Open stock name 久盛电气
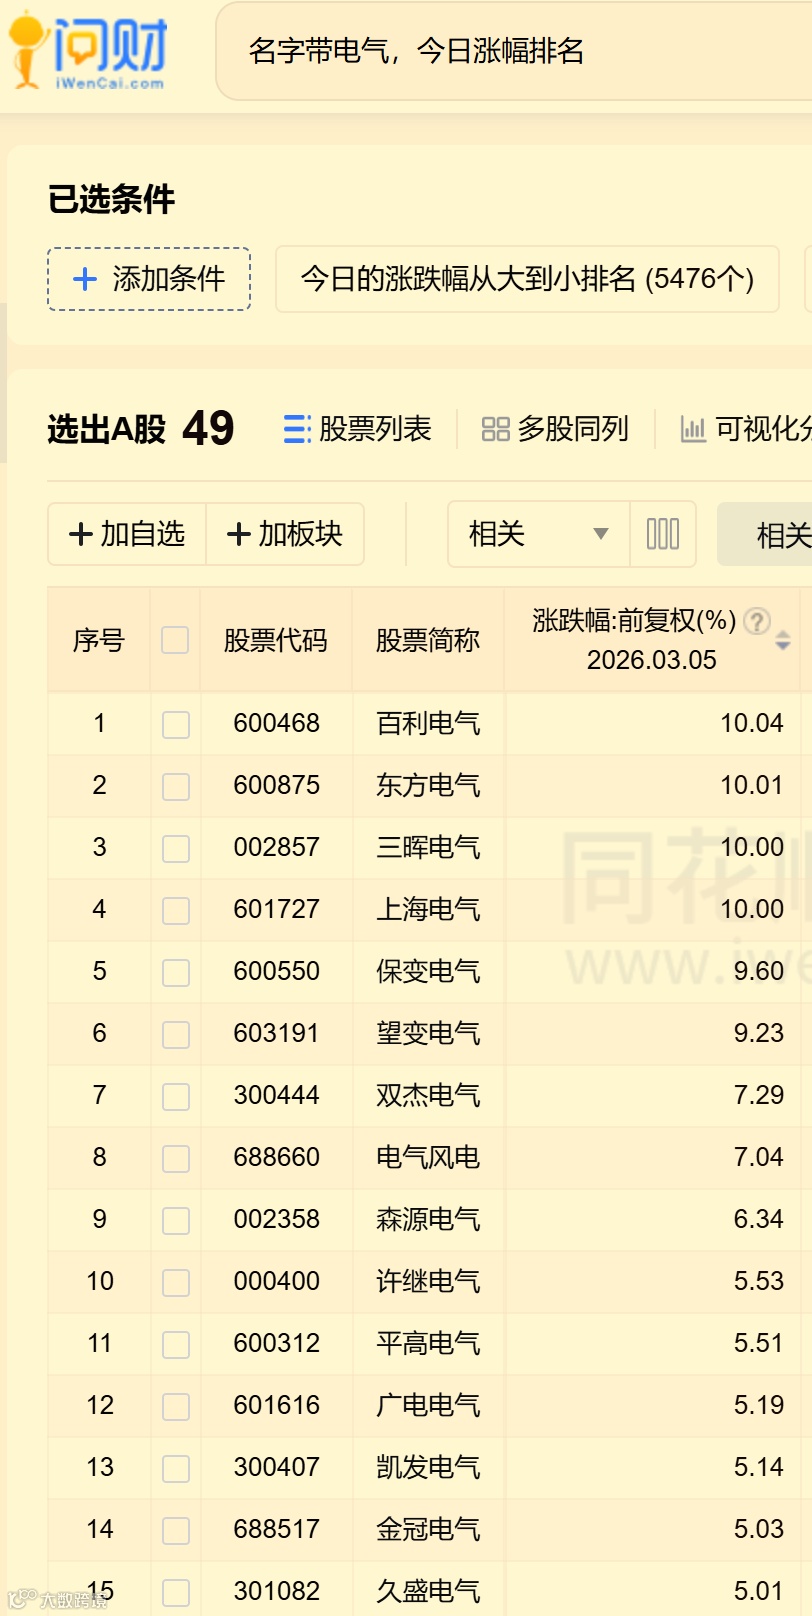This screenshot has width=812, height=1616. click(428, 1591)
